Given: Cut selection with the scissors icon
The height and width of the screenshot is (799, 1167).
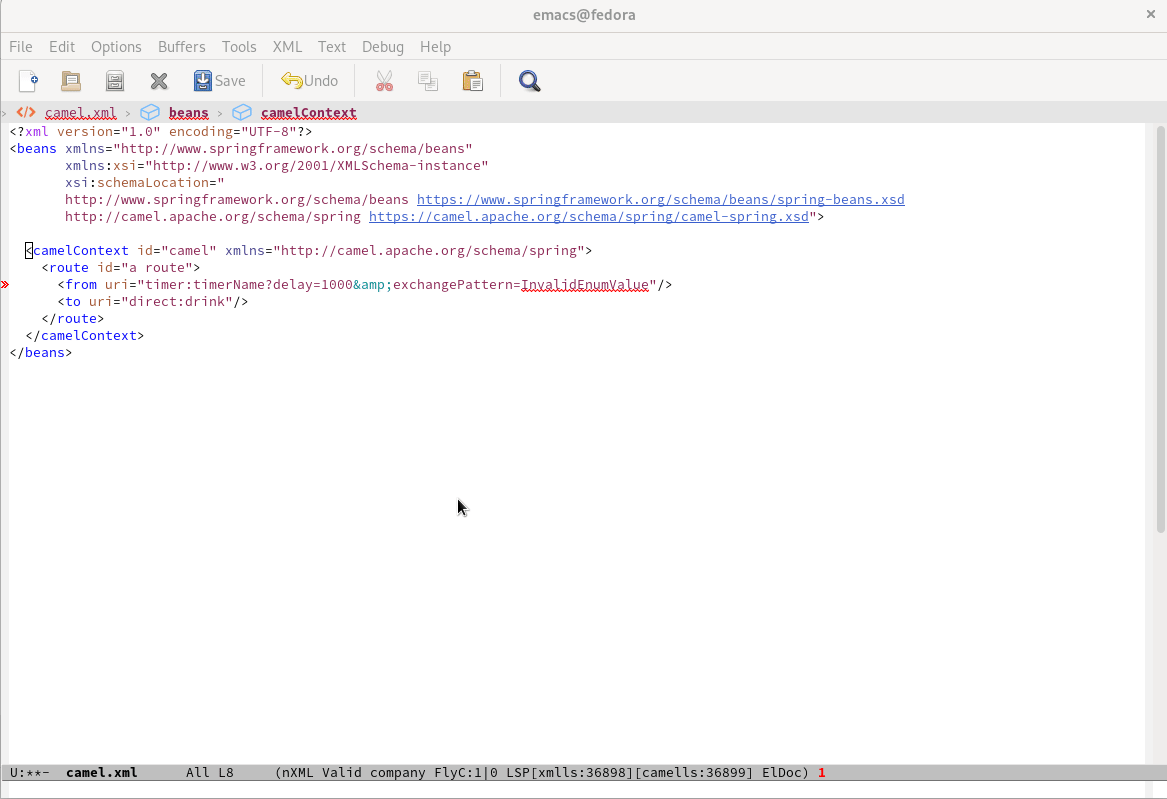Looking at the screenshot, I should tap(384, 81).
